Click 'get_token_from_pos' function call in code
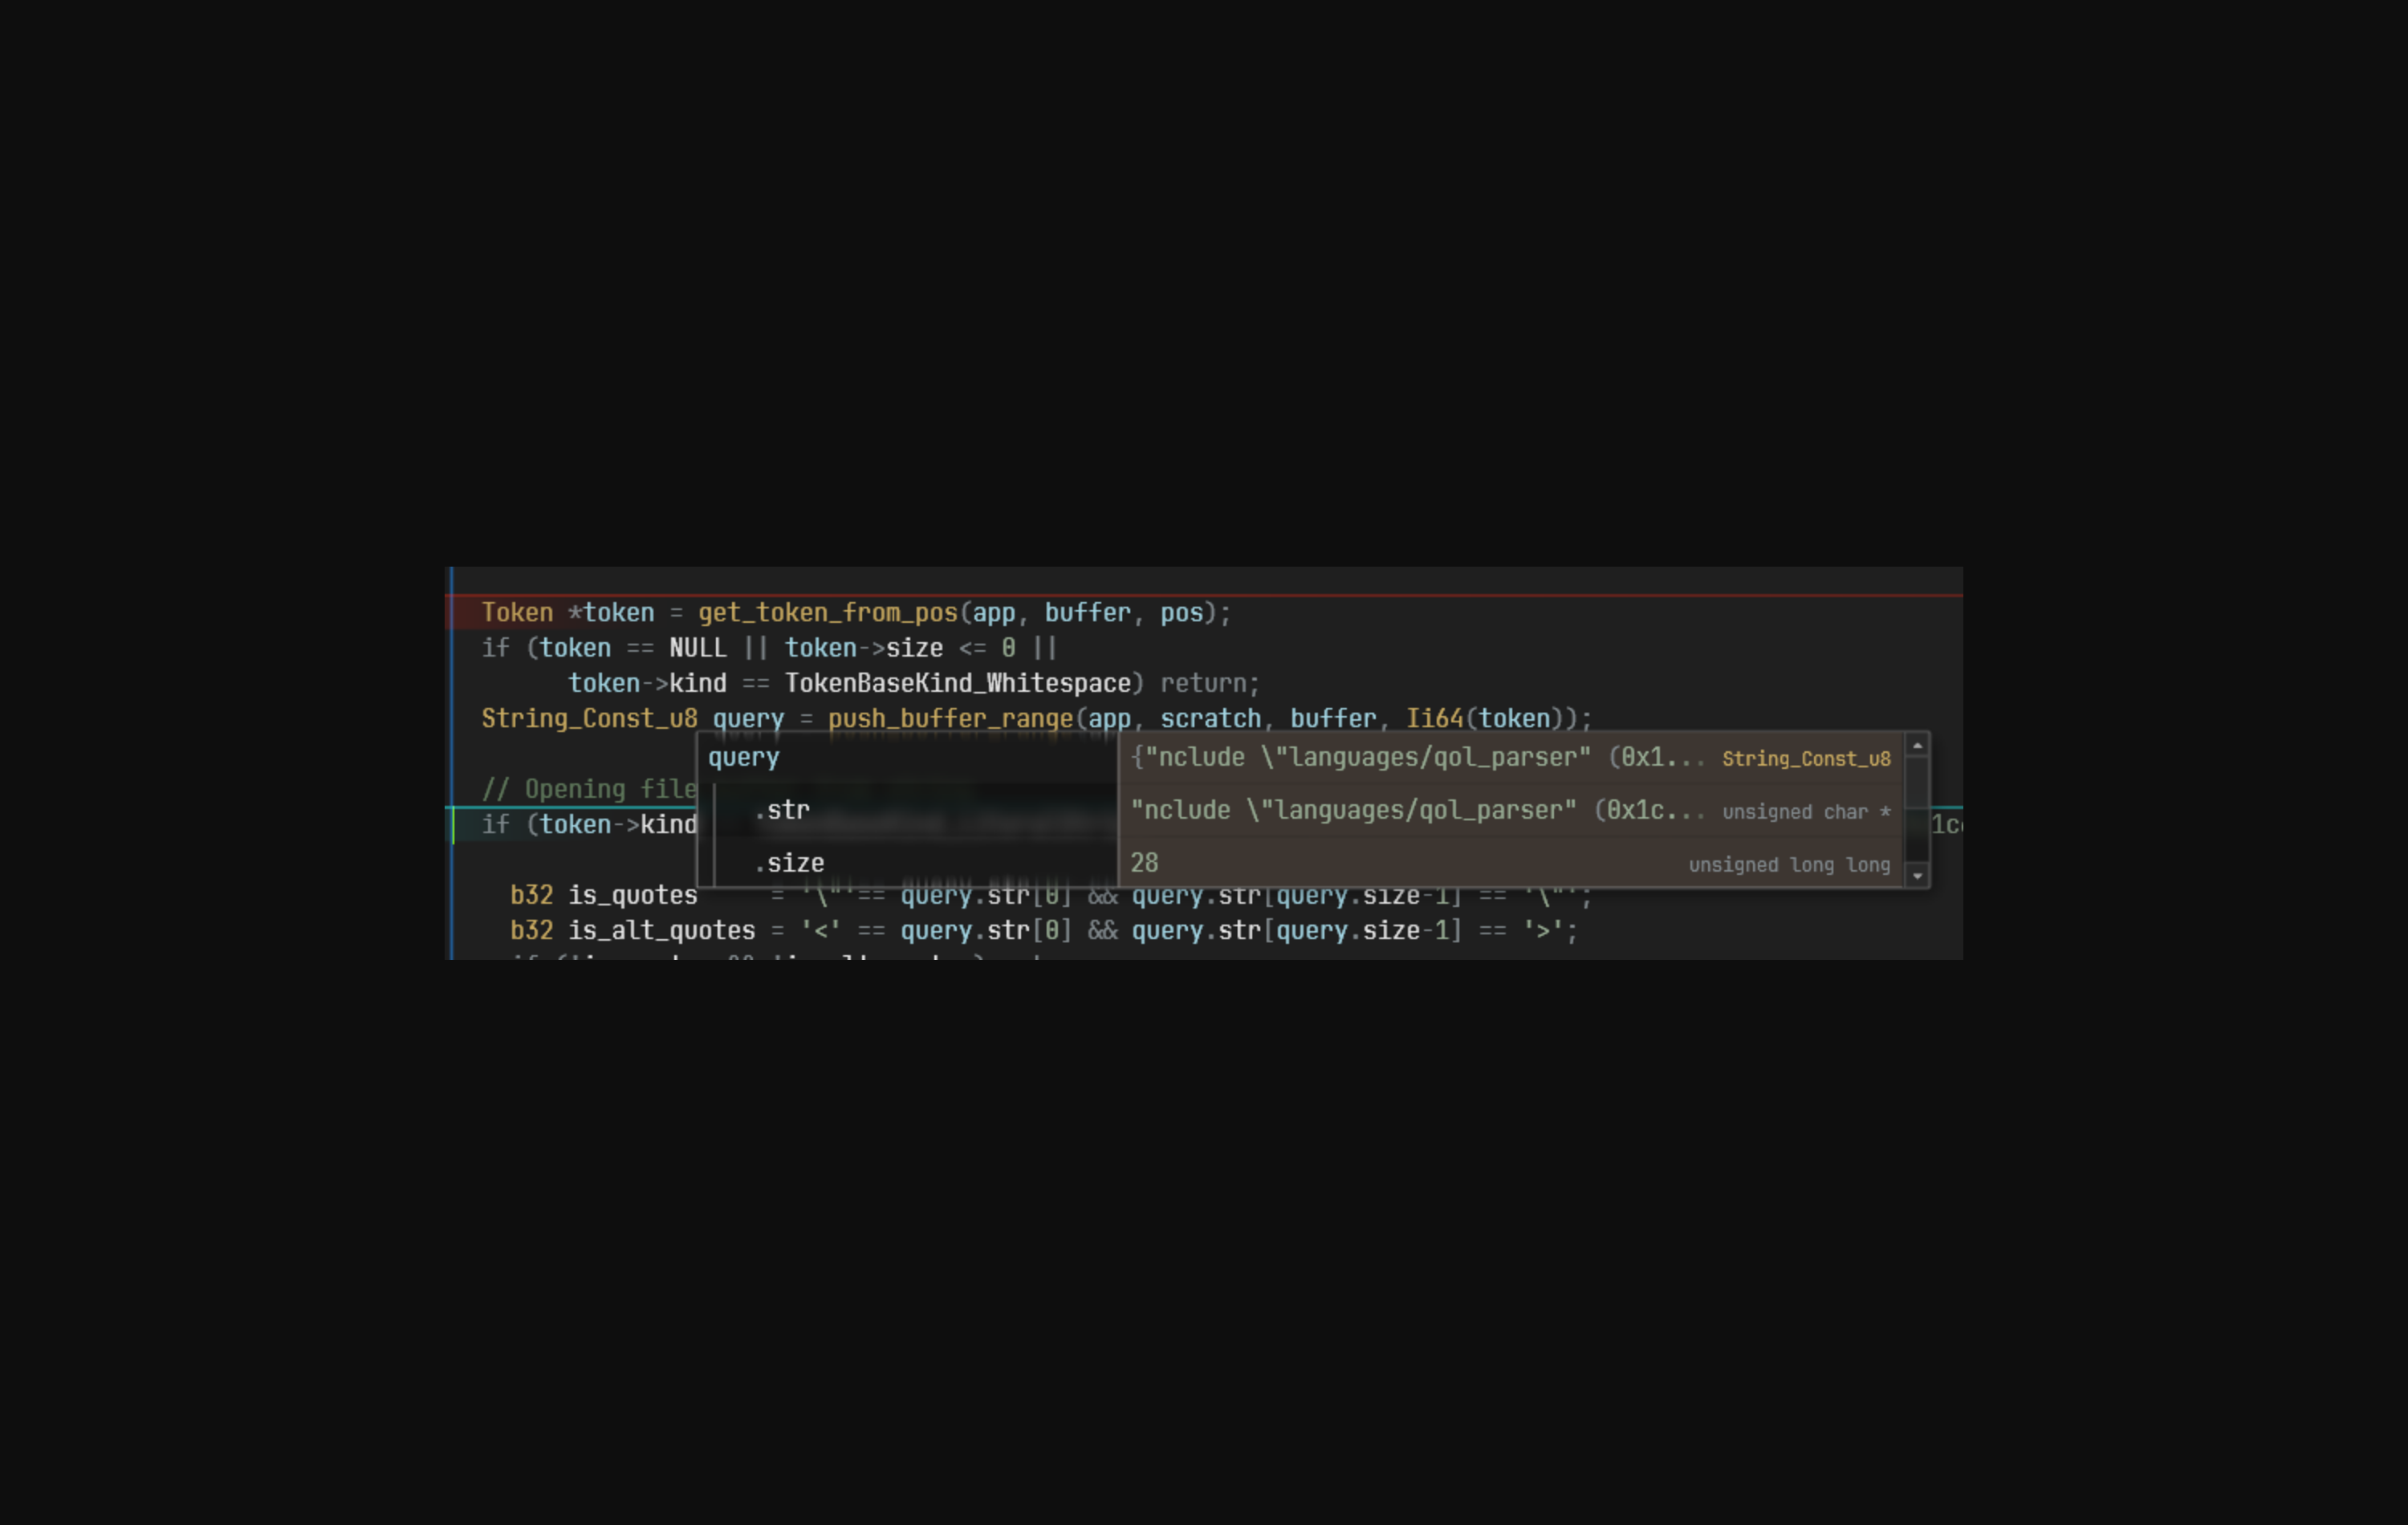Image resolution: width=2408 pixels, height=1525 pixels. [828, 613]
